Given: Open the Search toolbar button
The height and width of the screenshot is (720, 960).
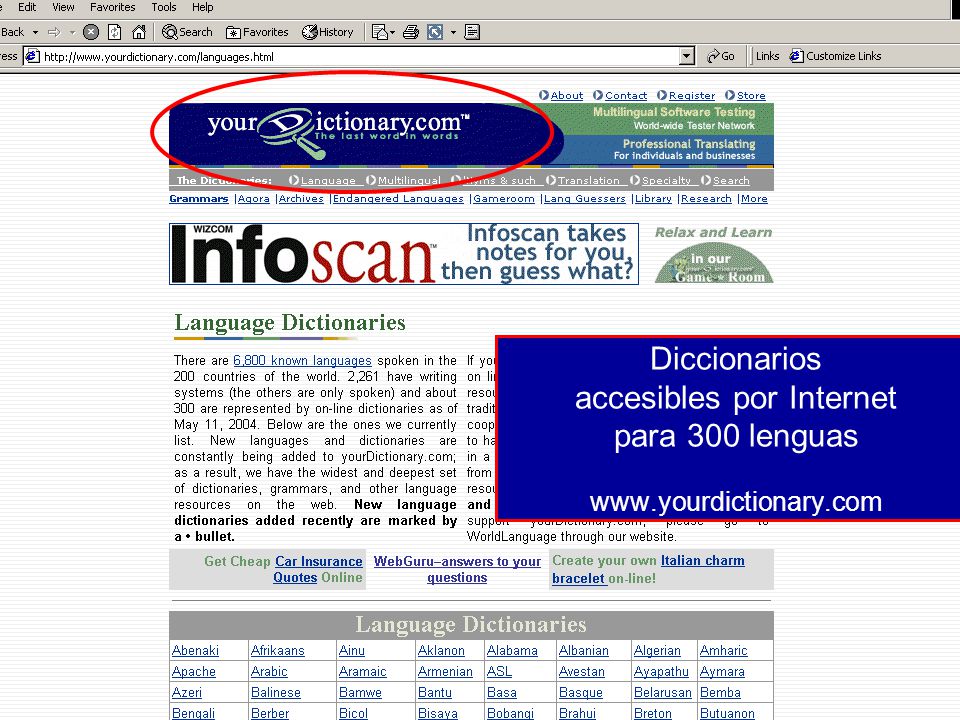Looking at the screenshot, I should point(187,32).
